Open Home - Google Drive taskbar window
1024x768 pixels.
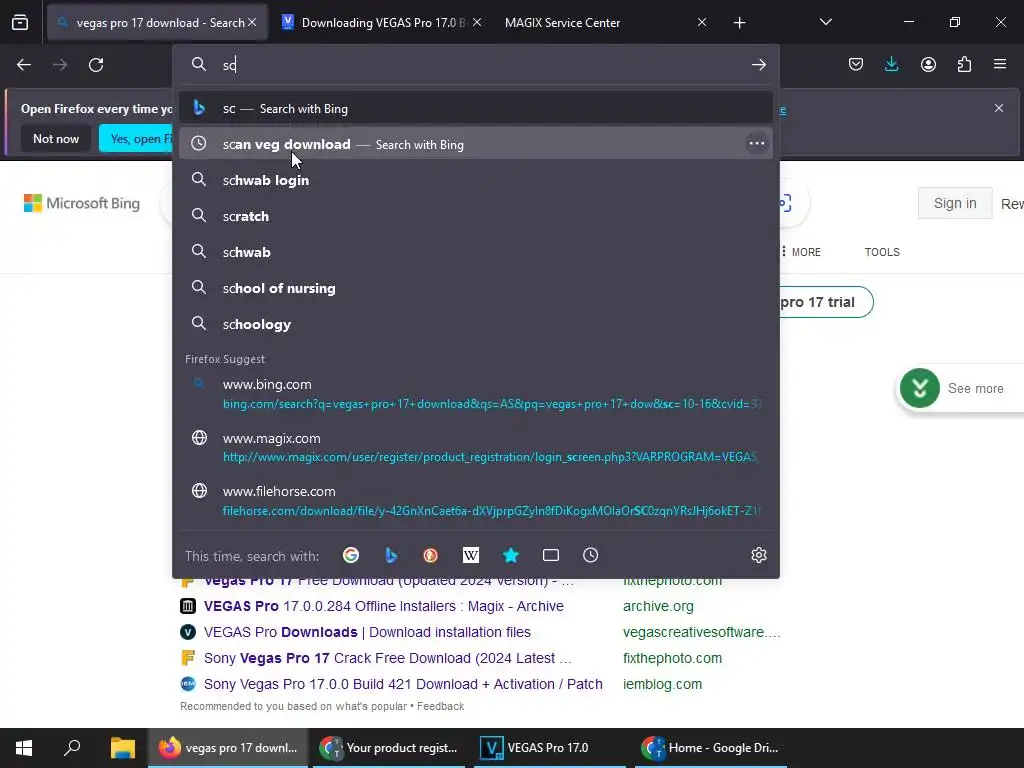[711, 748]
